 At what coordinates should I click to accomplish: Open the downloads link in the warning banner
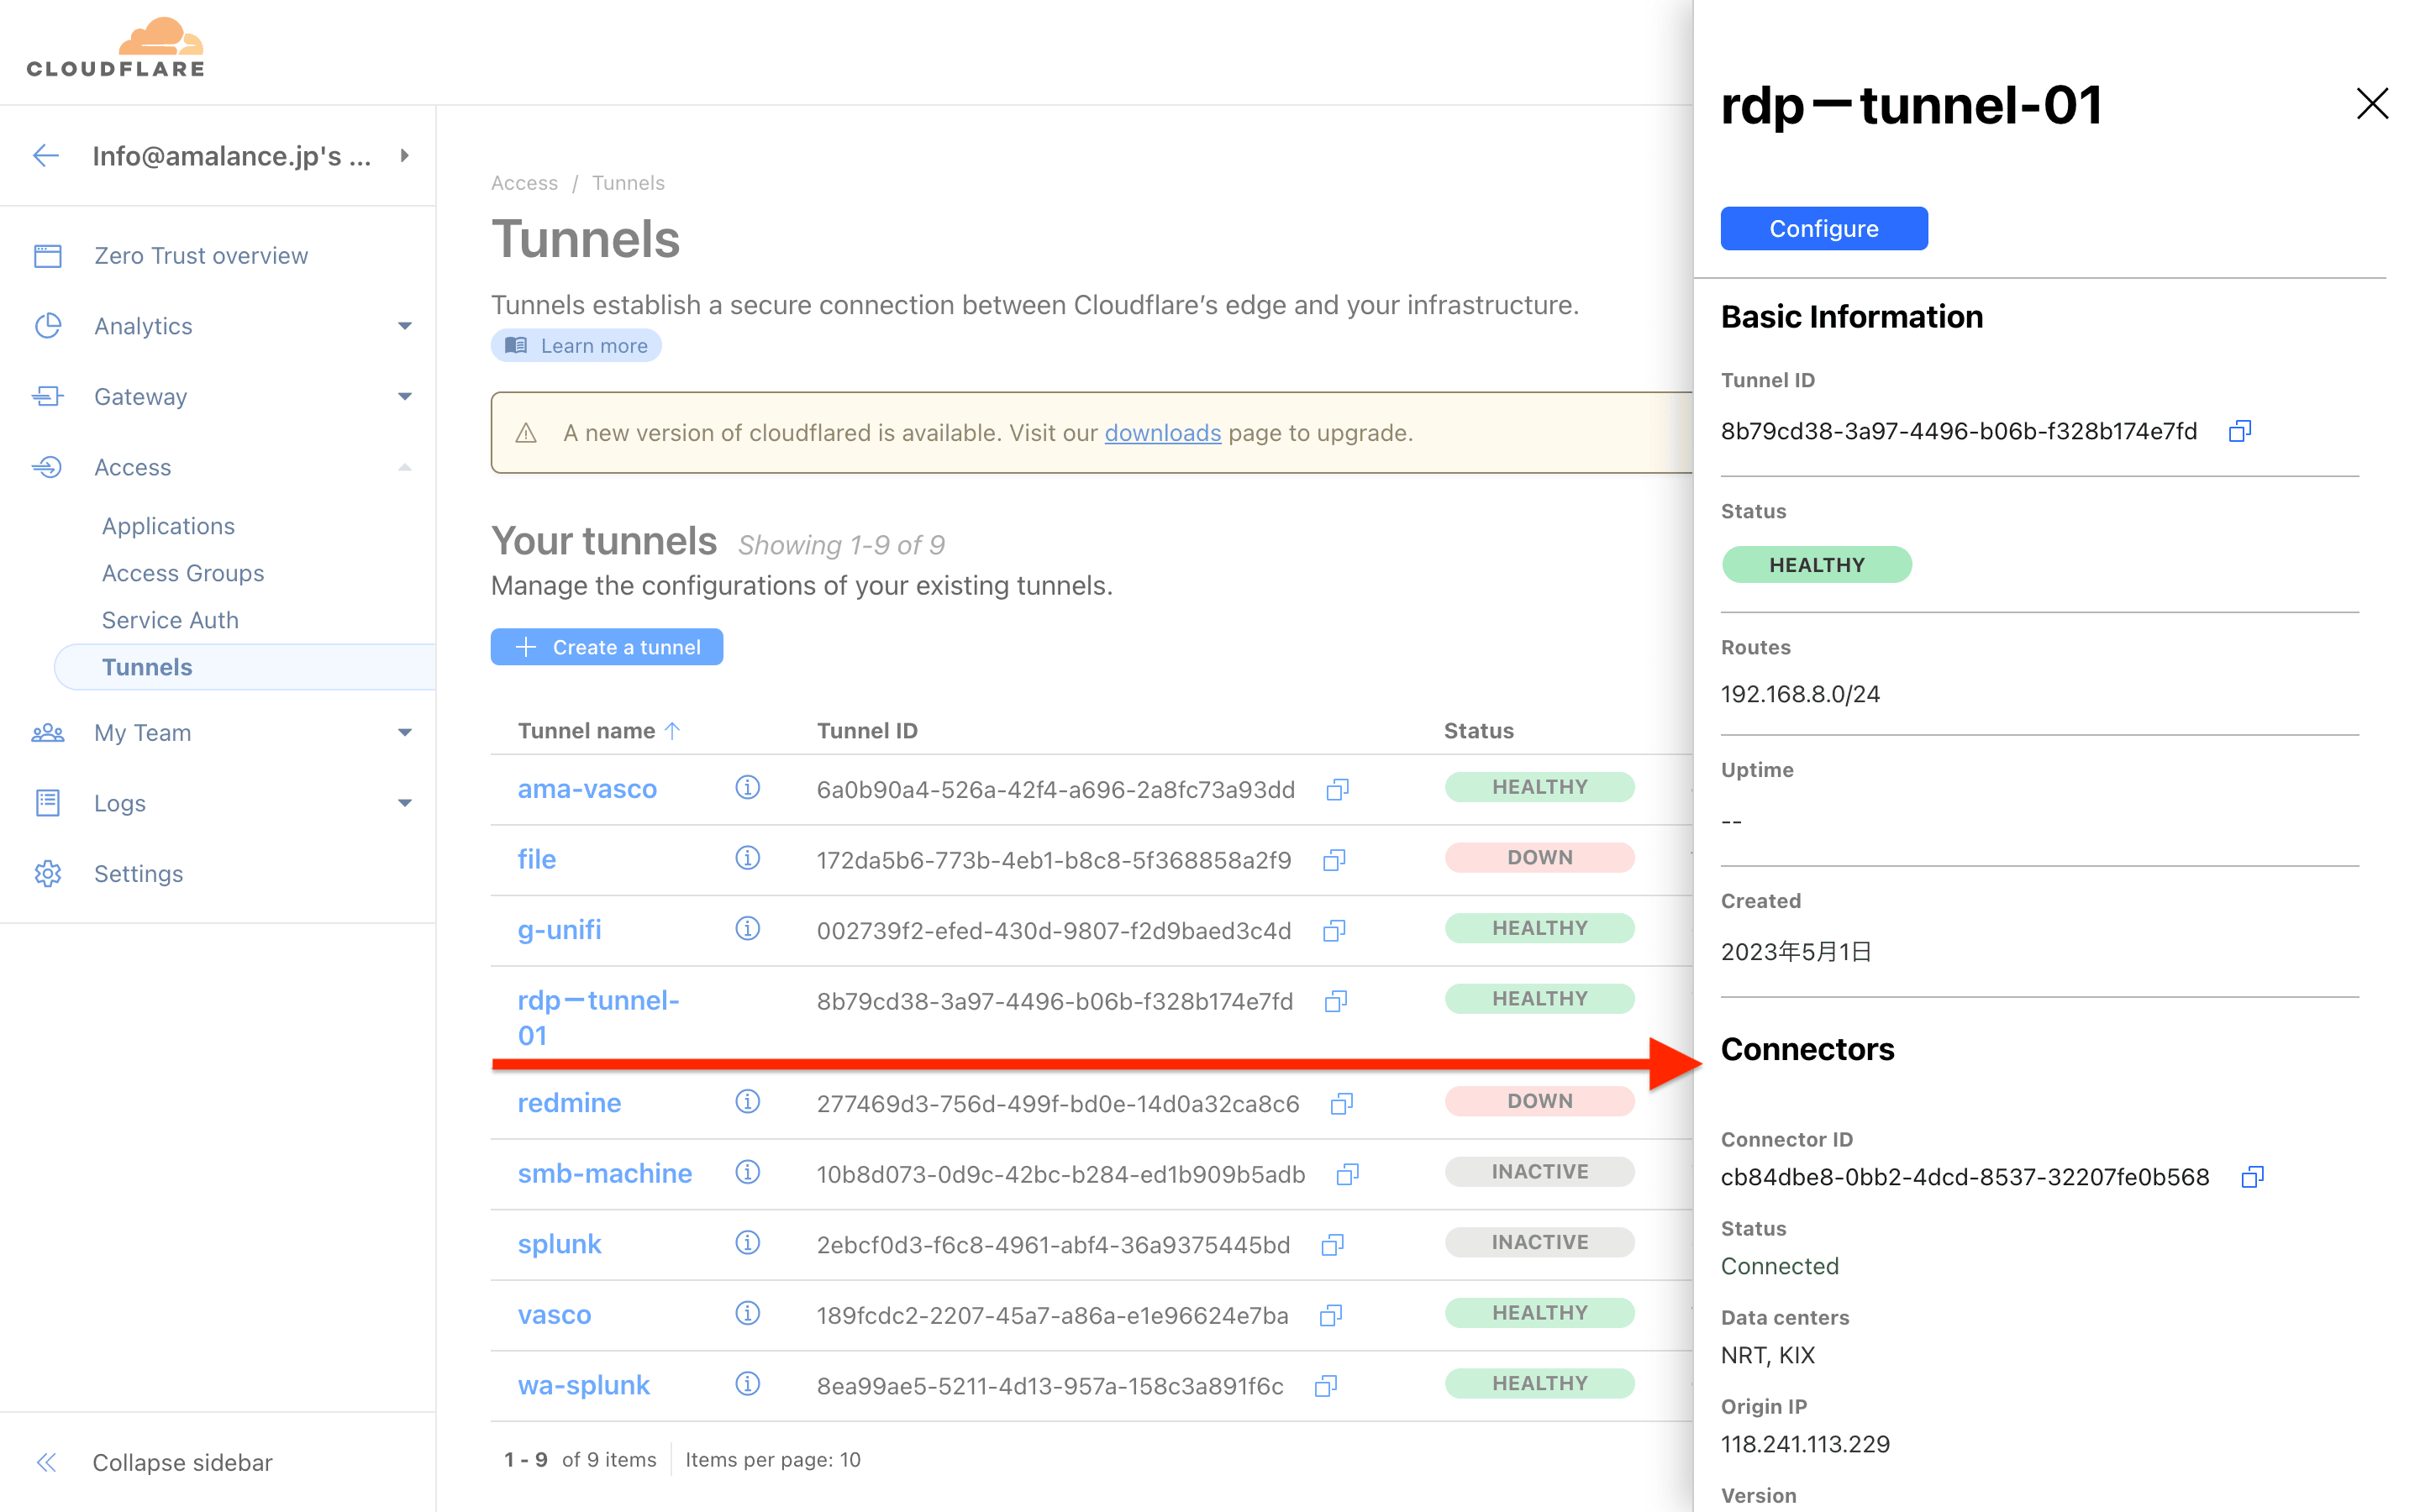pos(1162,433)
